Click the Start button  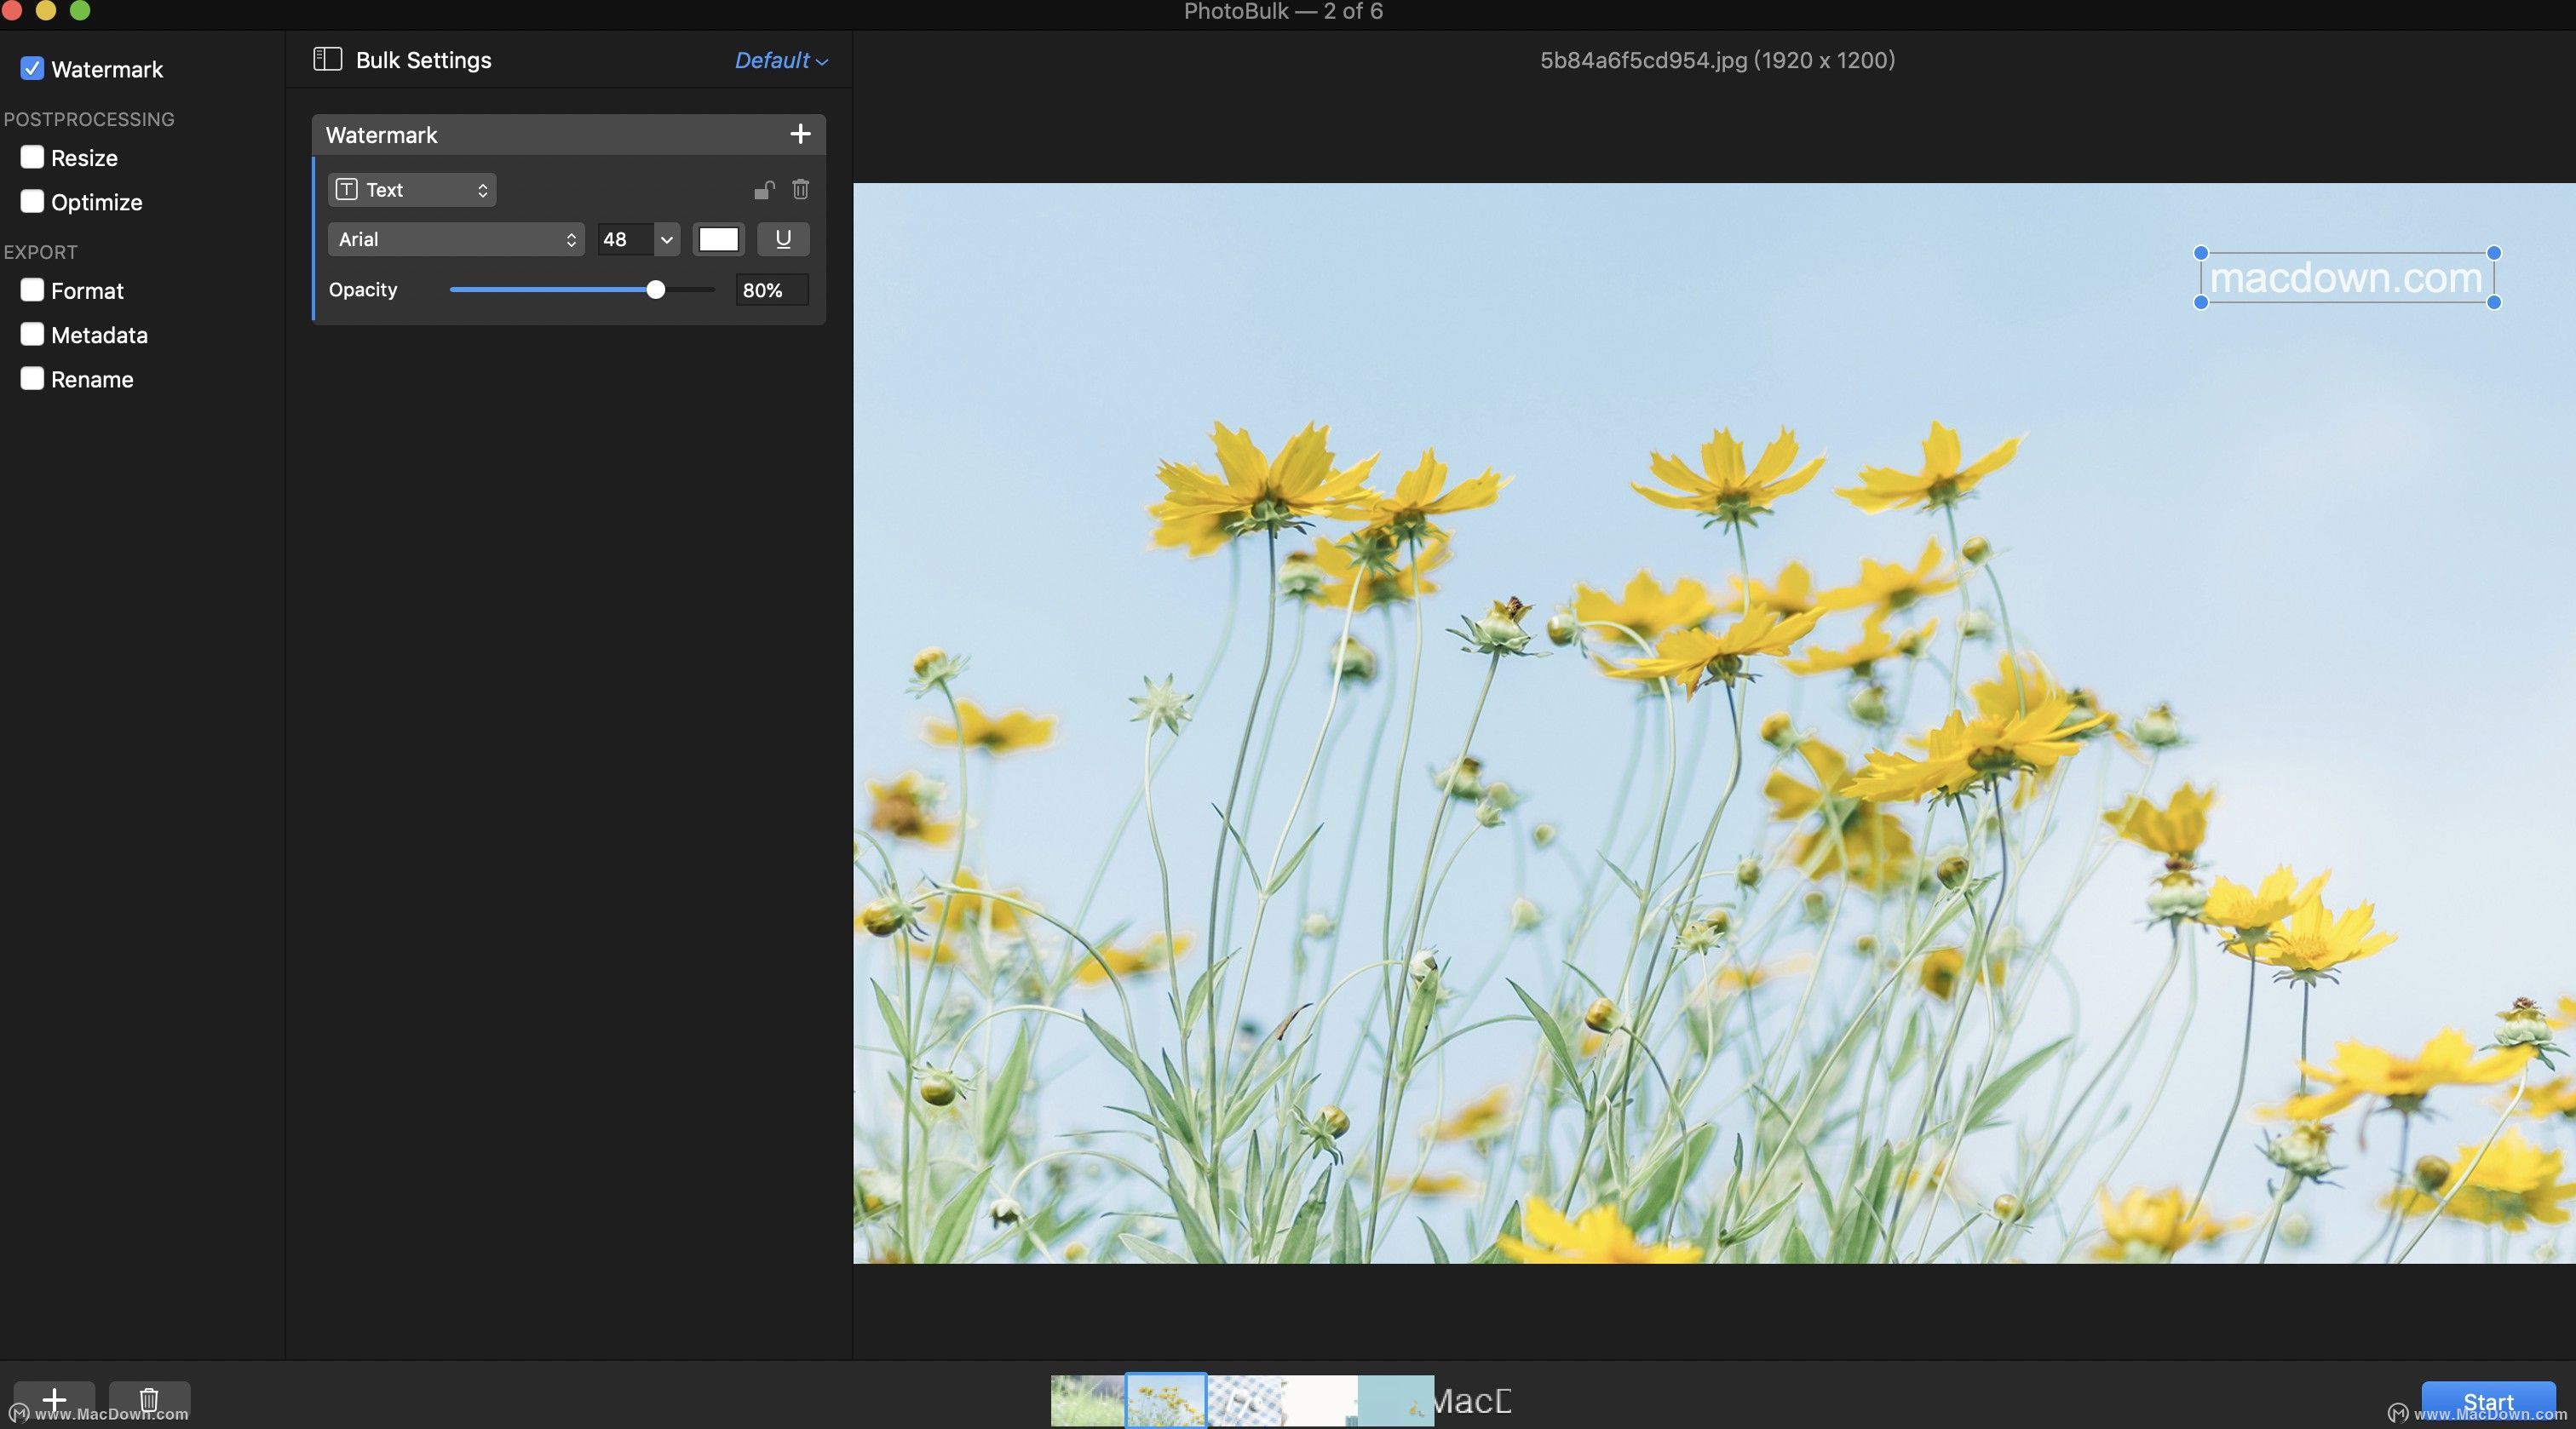tap(2488, 1401)
